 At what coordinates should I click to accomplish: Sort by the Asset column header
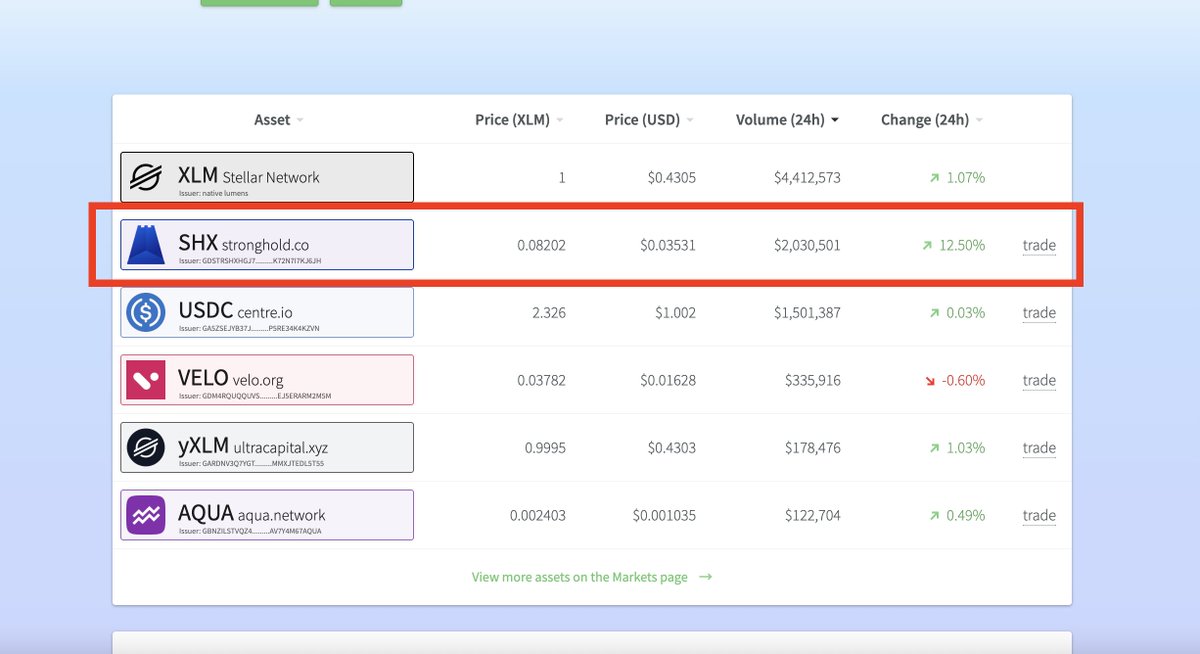pos(278,120)
